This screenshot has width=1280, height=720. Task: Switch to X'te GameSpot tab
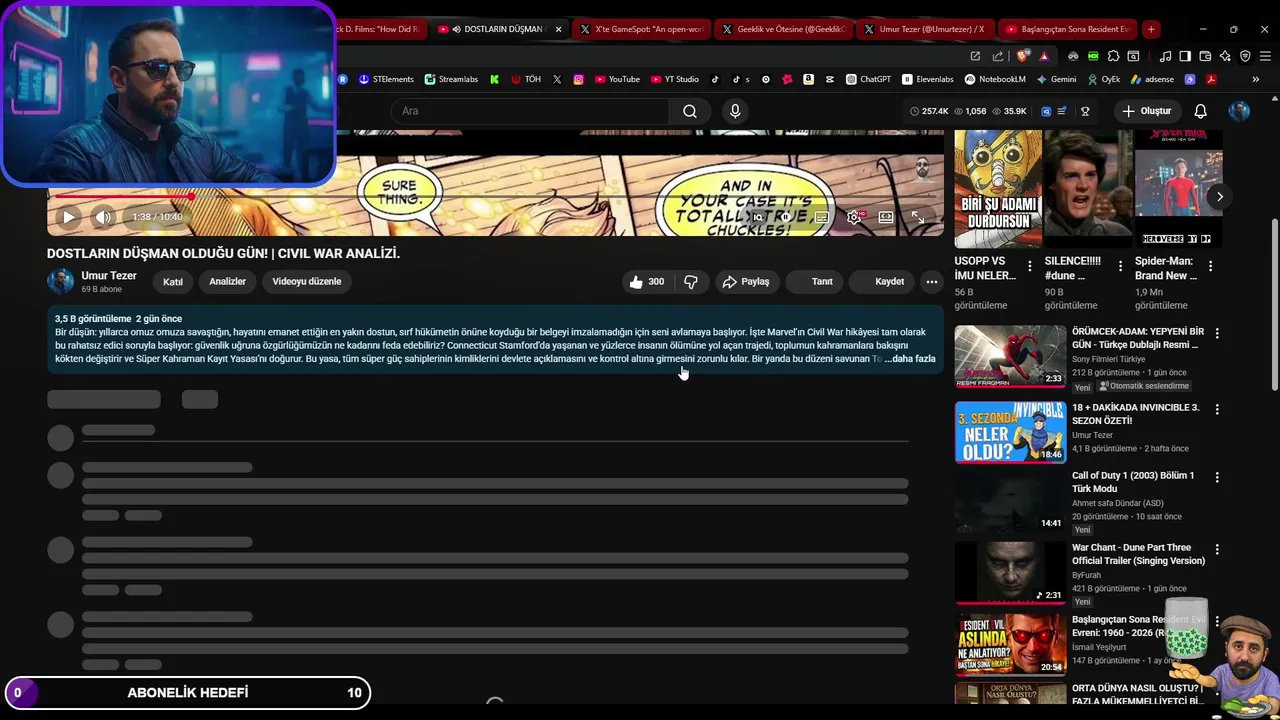(x=641, y=29)
